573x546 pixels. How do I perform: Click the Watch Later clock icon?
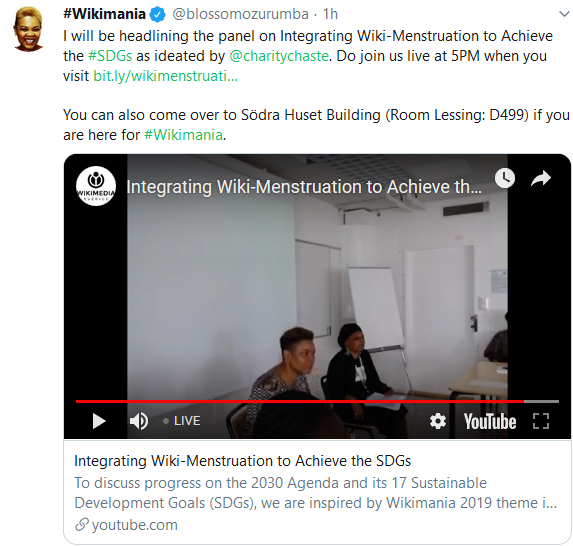tap(505, 178)
